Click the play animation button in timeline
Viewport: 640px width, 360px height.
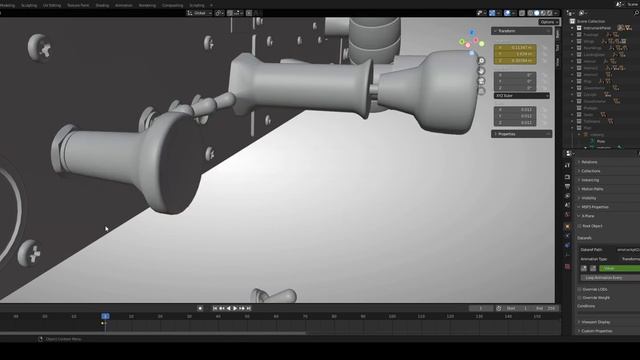click(x=235, y=308)
